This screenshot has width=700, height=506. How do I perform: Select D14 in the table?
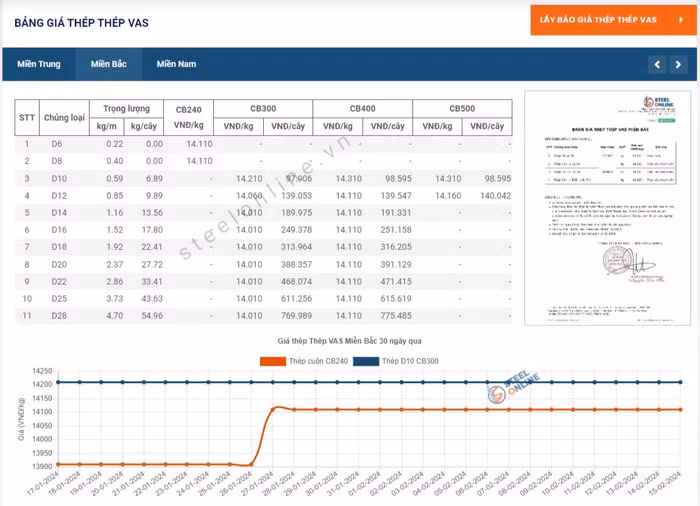pyautogui.click(x=59, y=213)
